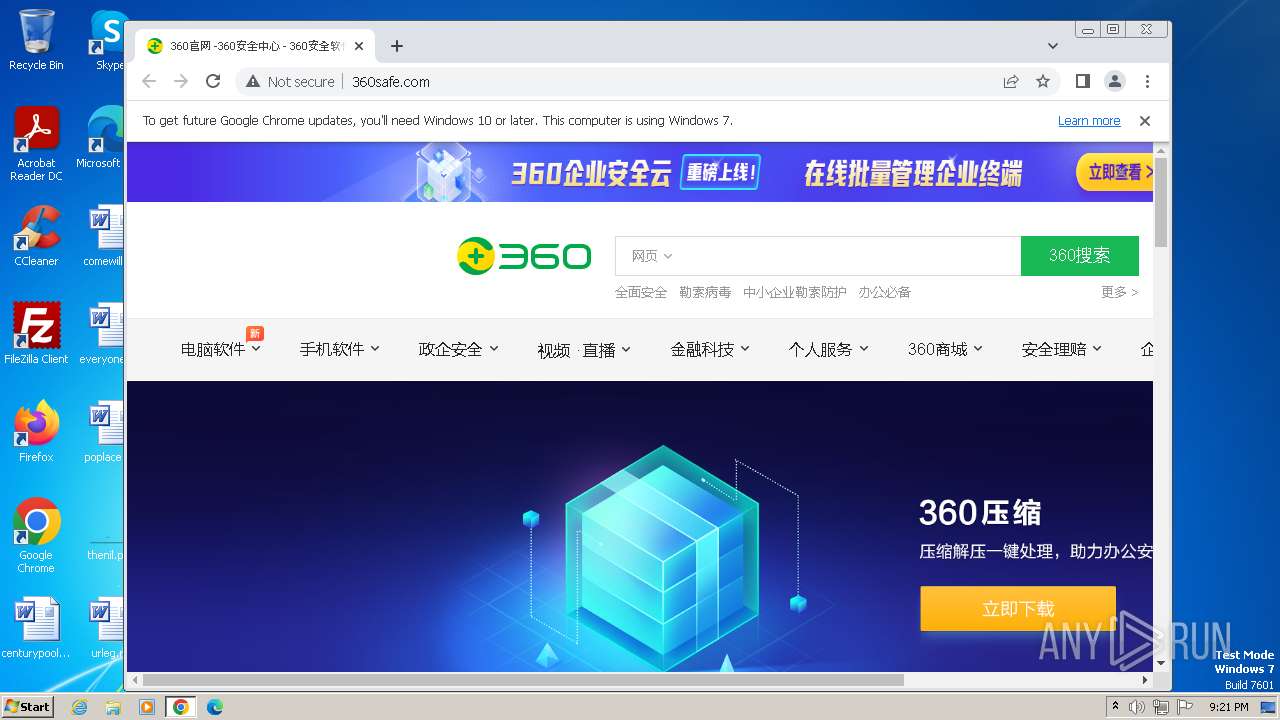Open tab search chevron

click(1053, 46)
